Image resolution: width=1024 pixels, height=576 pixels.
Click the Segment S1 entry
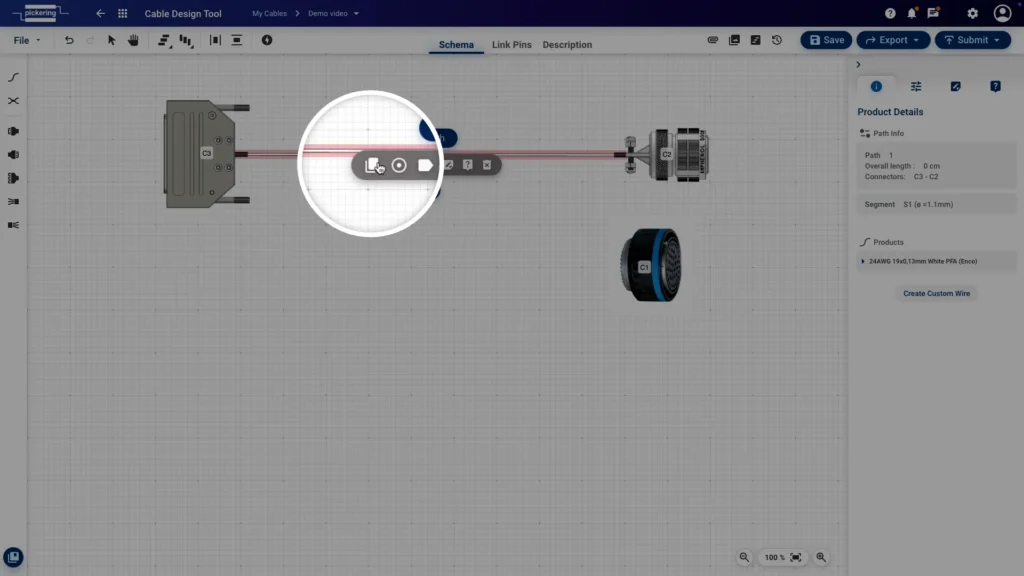936,204
